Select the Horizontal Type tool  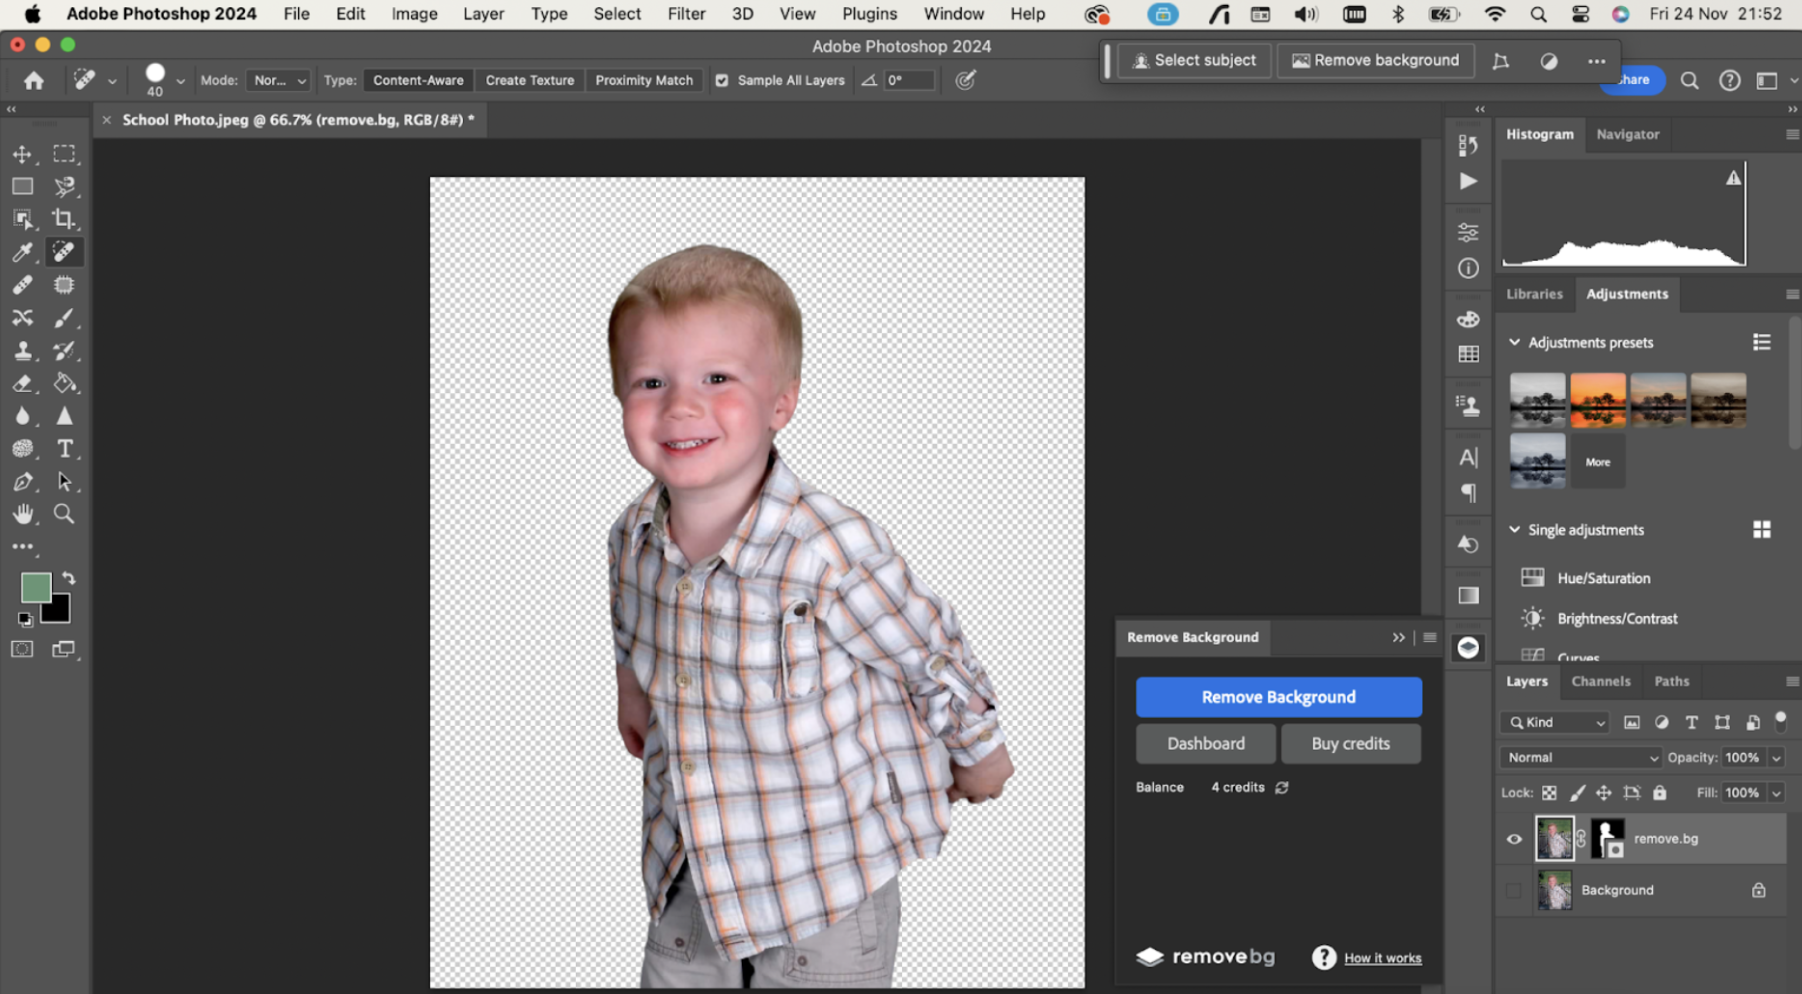tap(65, 449)
